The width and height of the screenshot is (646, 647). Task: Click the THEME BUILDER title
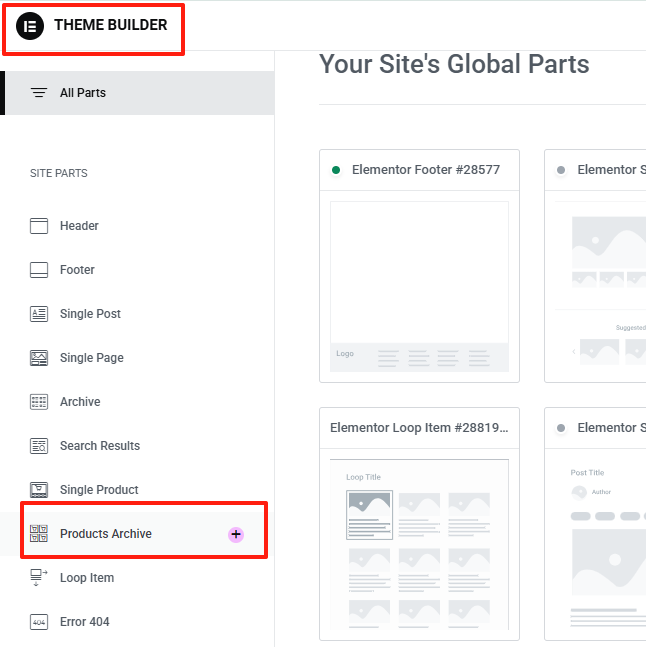[x=110, y=25]
